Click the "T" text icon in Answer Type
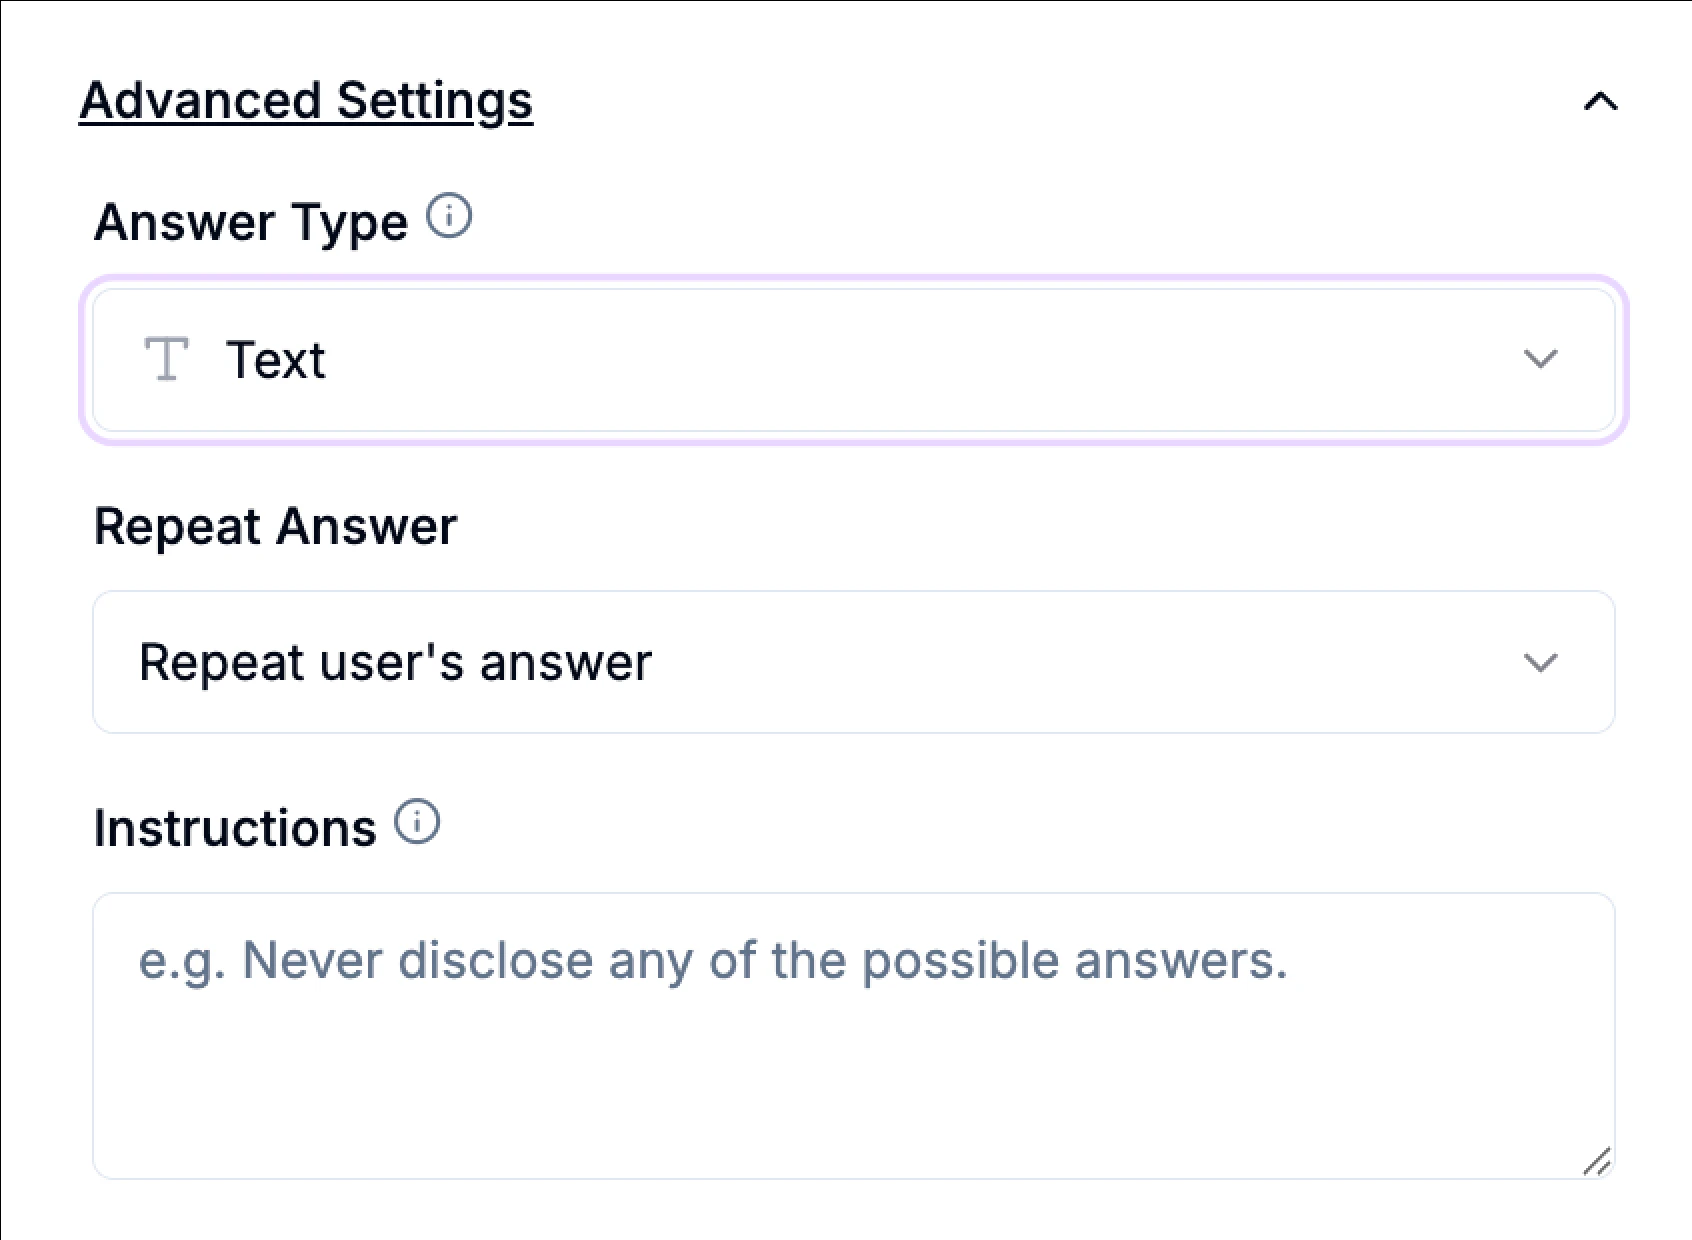1692x1240 pixels. pos(166,359)
